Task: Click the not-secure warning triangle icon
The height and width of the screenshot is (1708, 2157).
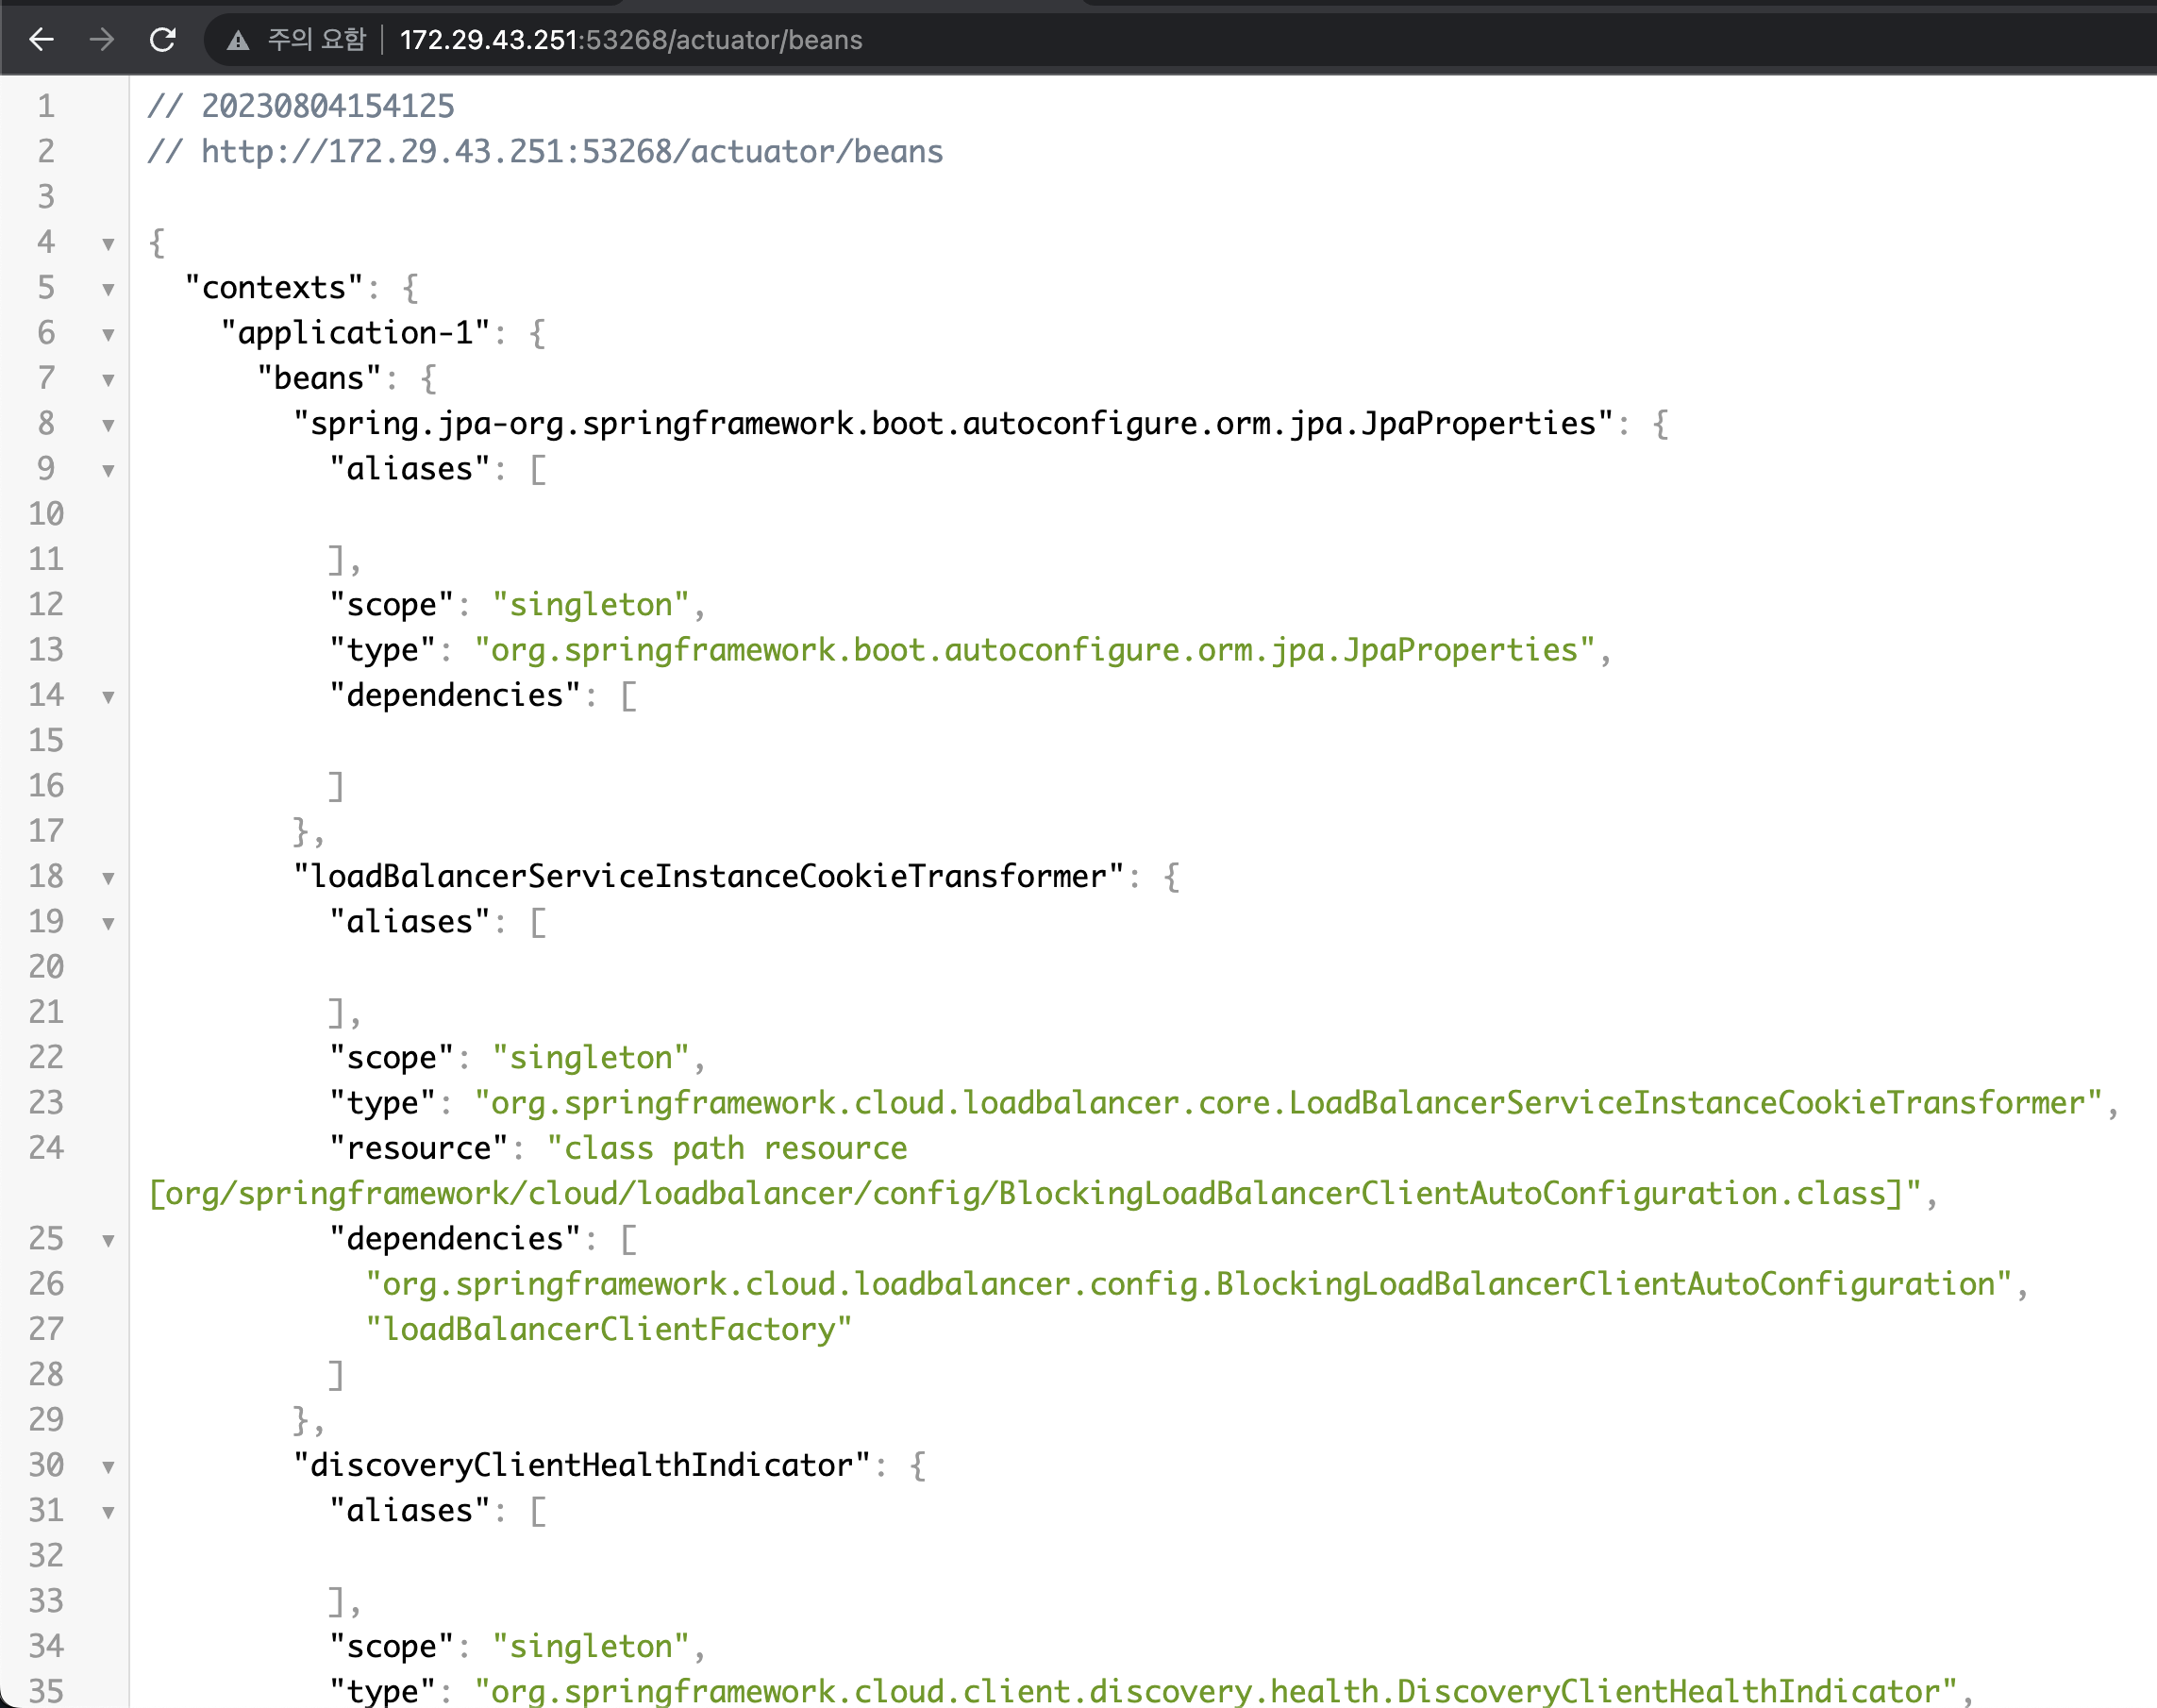Action: (x=238, y=41)
